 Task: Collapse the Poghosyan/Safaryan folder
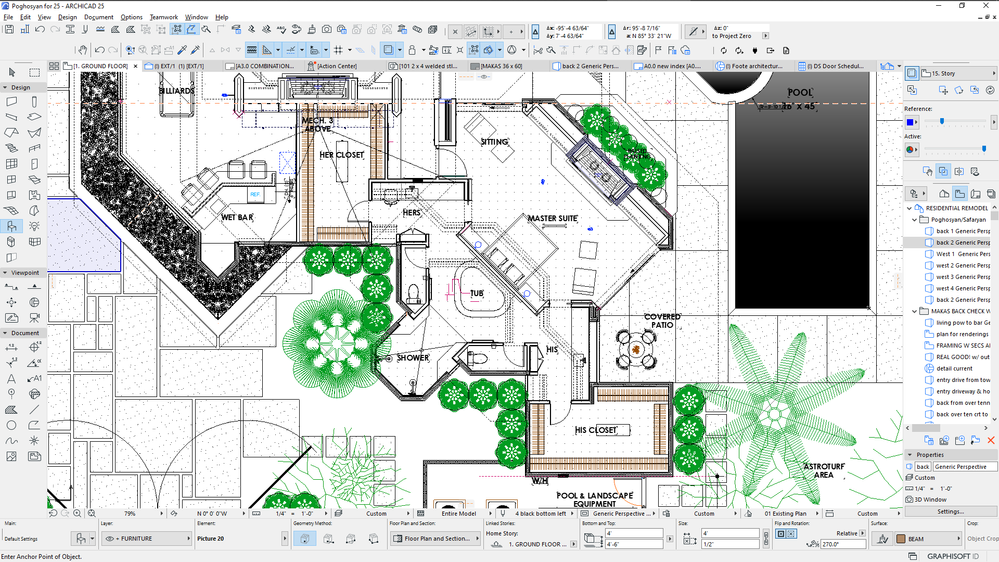(915, 219)
